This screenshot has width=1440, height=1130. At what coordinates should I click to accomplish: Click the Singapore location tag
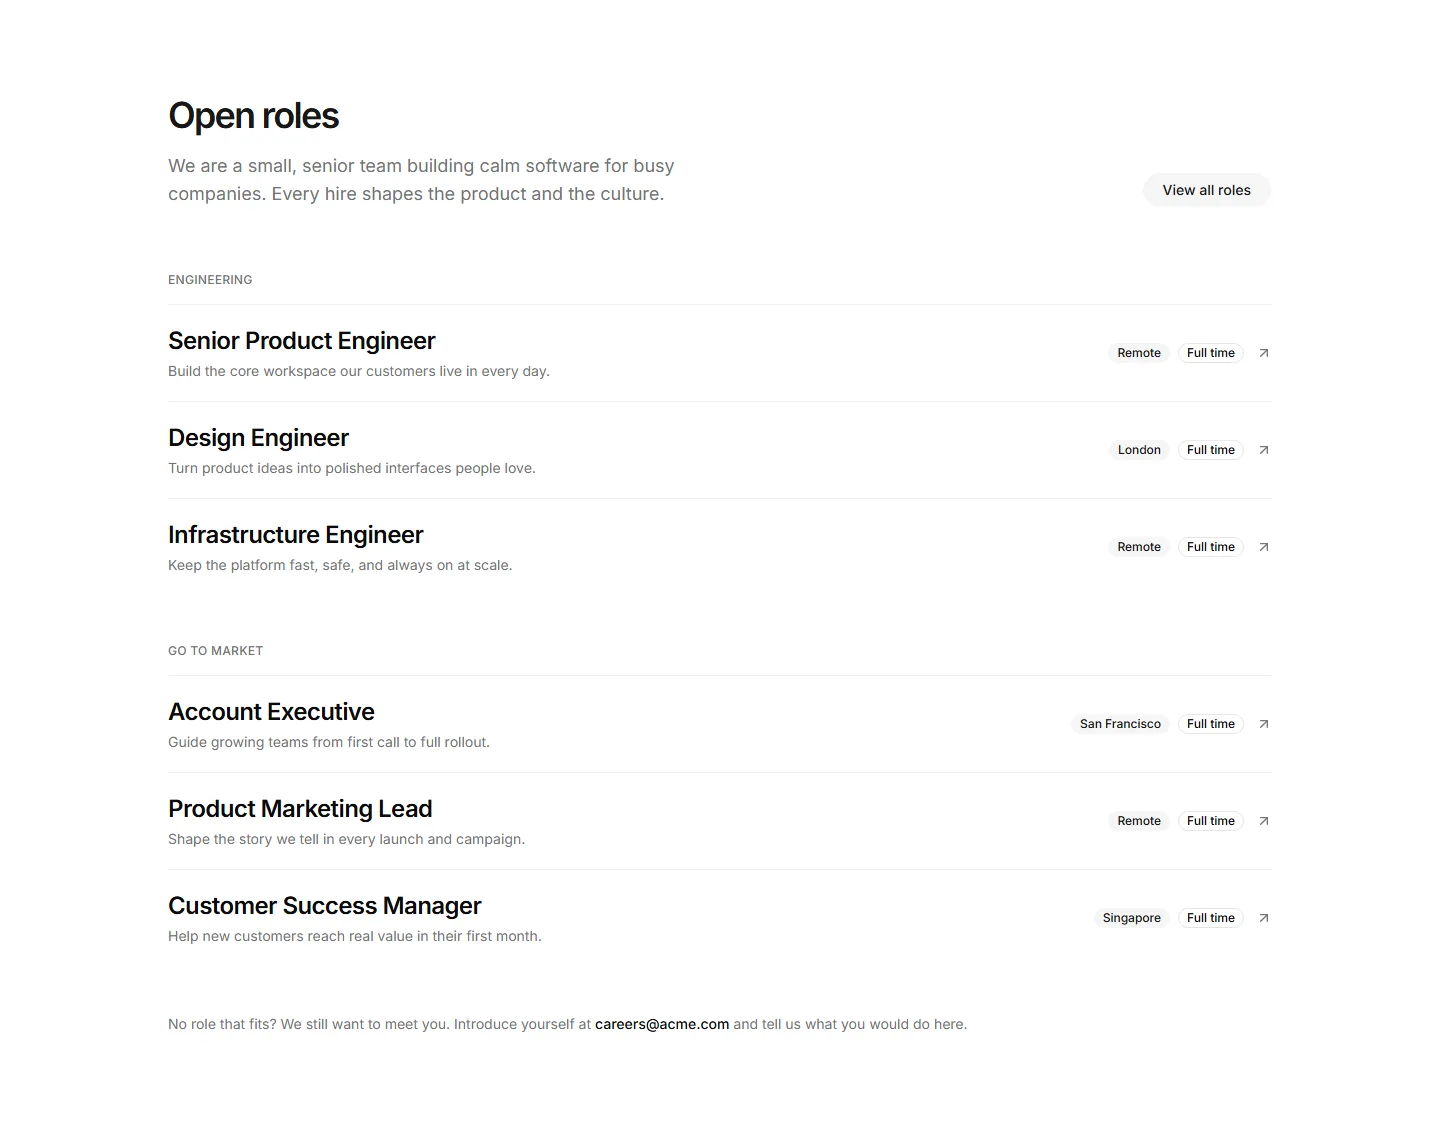tap(1132, 918)
